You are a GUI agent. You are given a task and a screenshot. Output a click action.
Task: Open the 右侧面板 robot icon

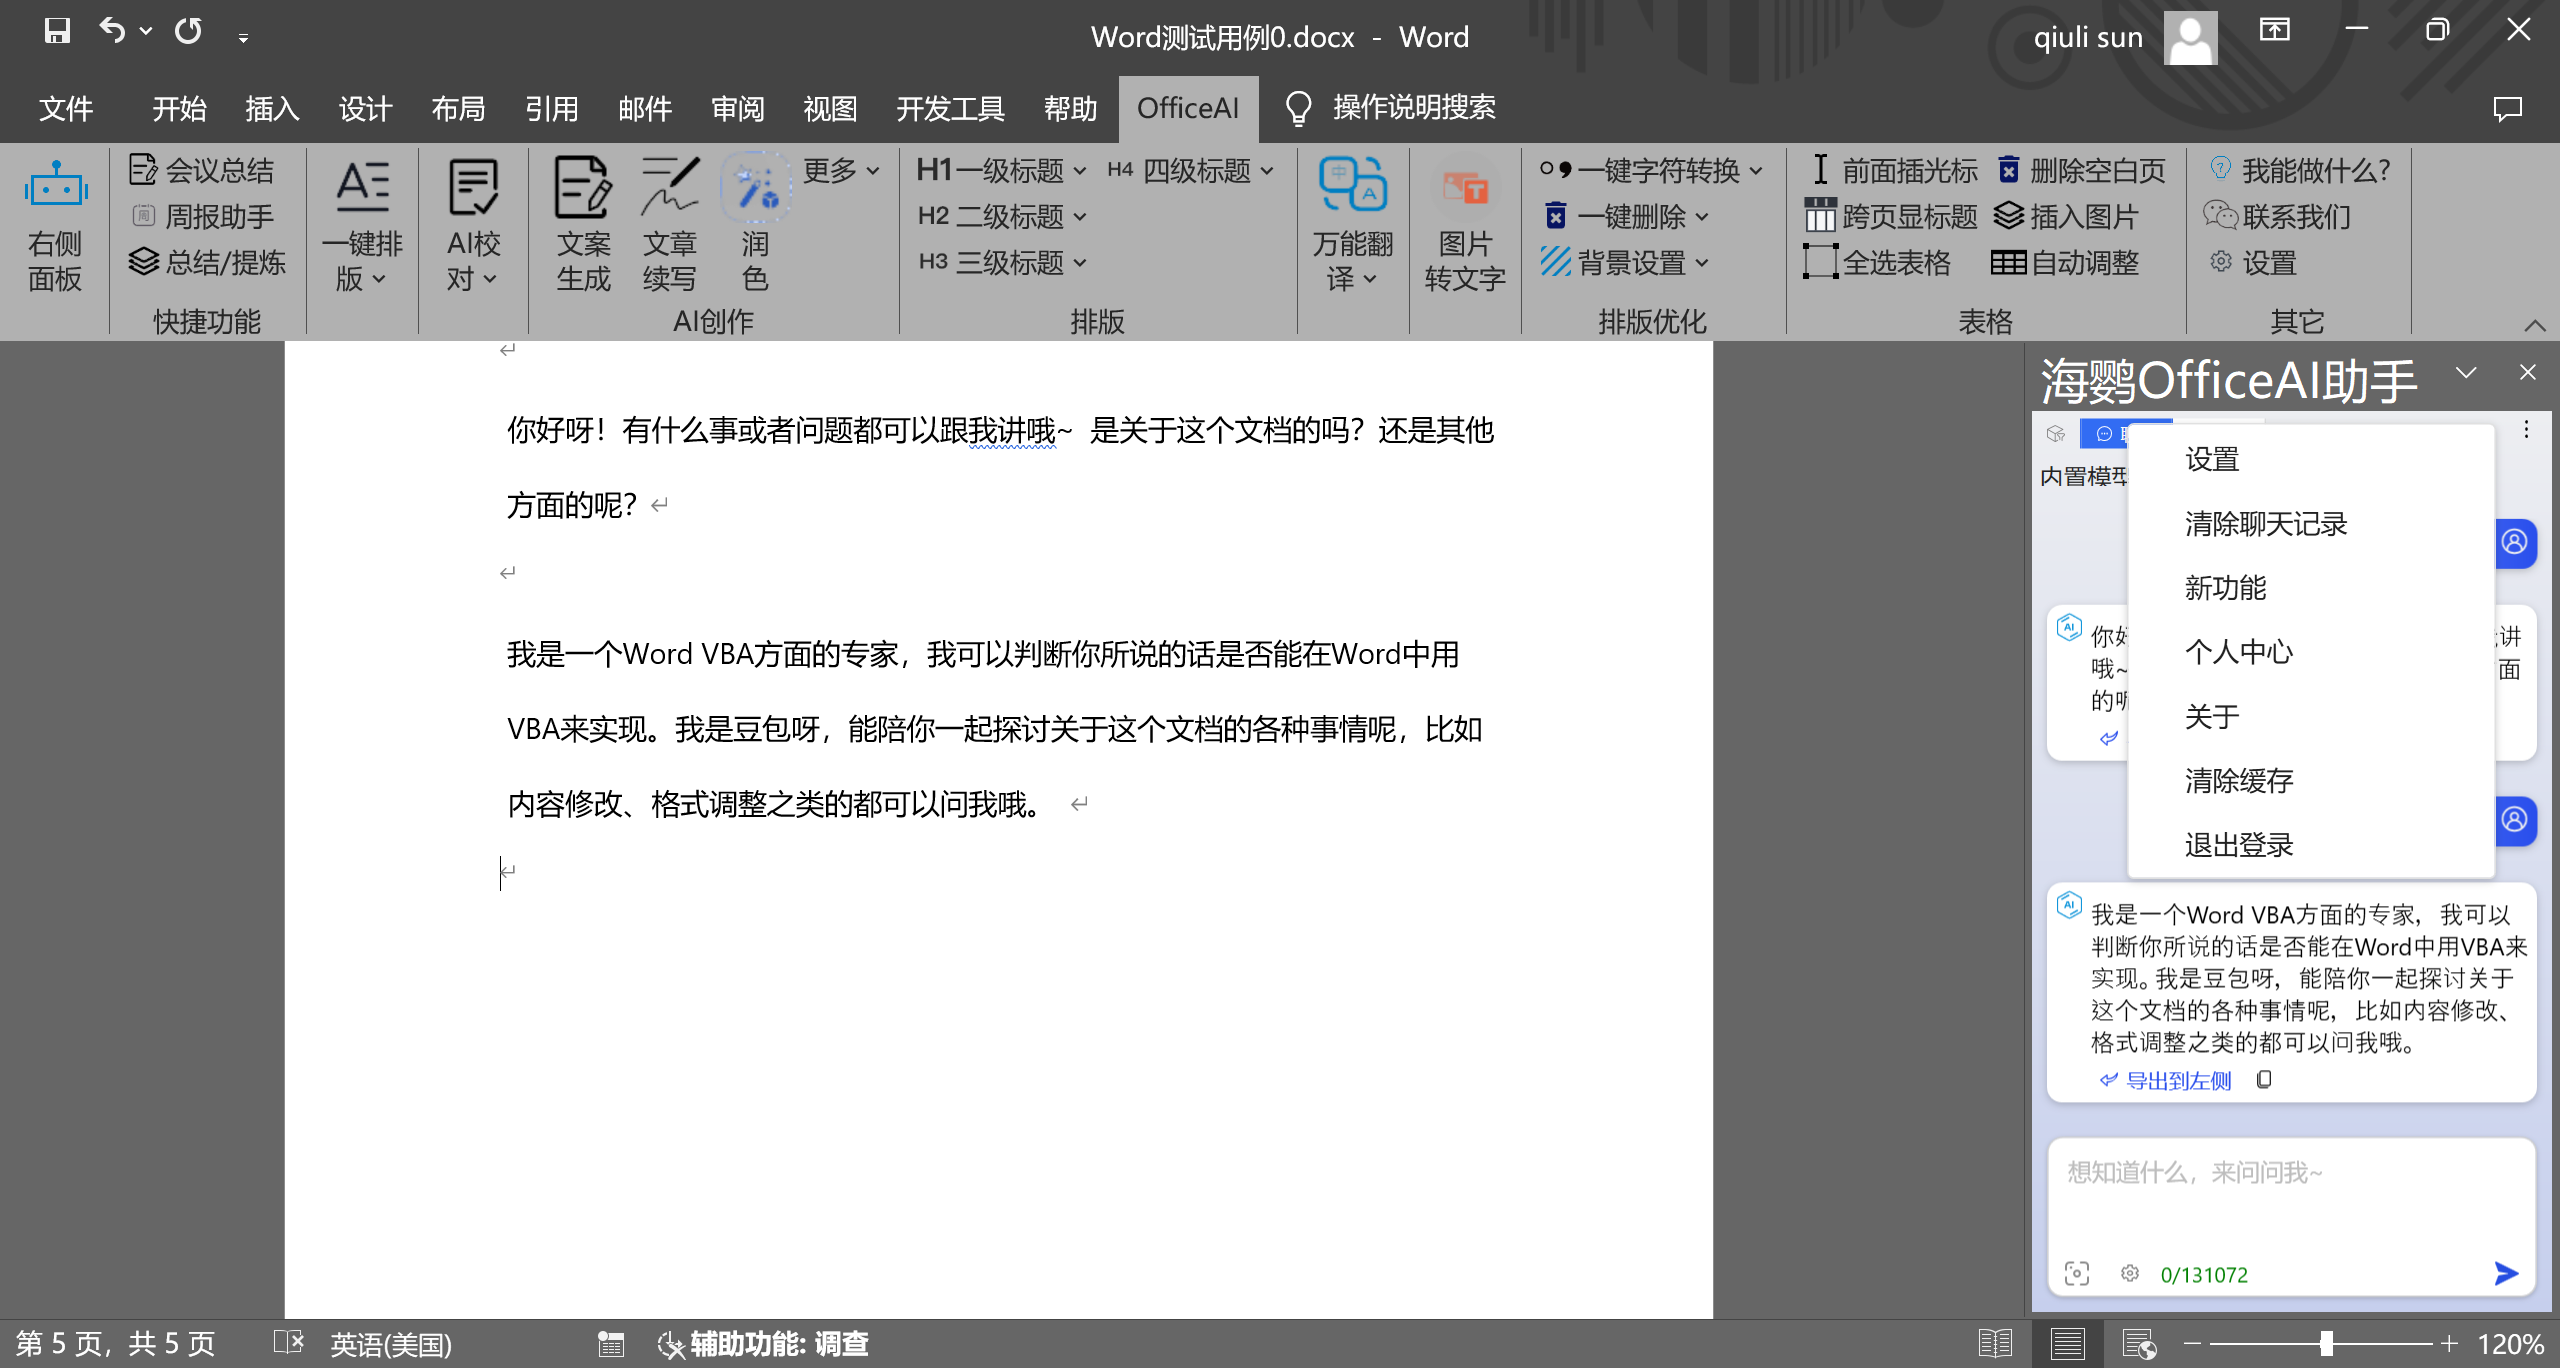click(x=55, y=187)
